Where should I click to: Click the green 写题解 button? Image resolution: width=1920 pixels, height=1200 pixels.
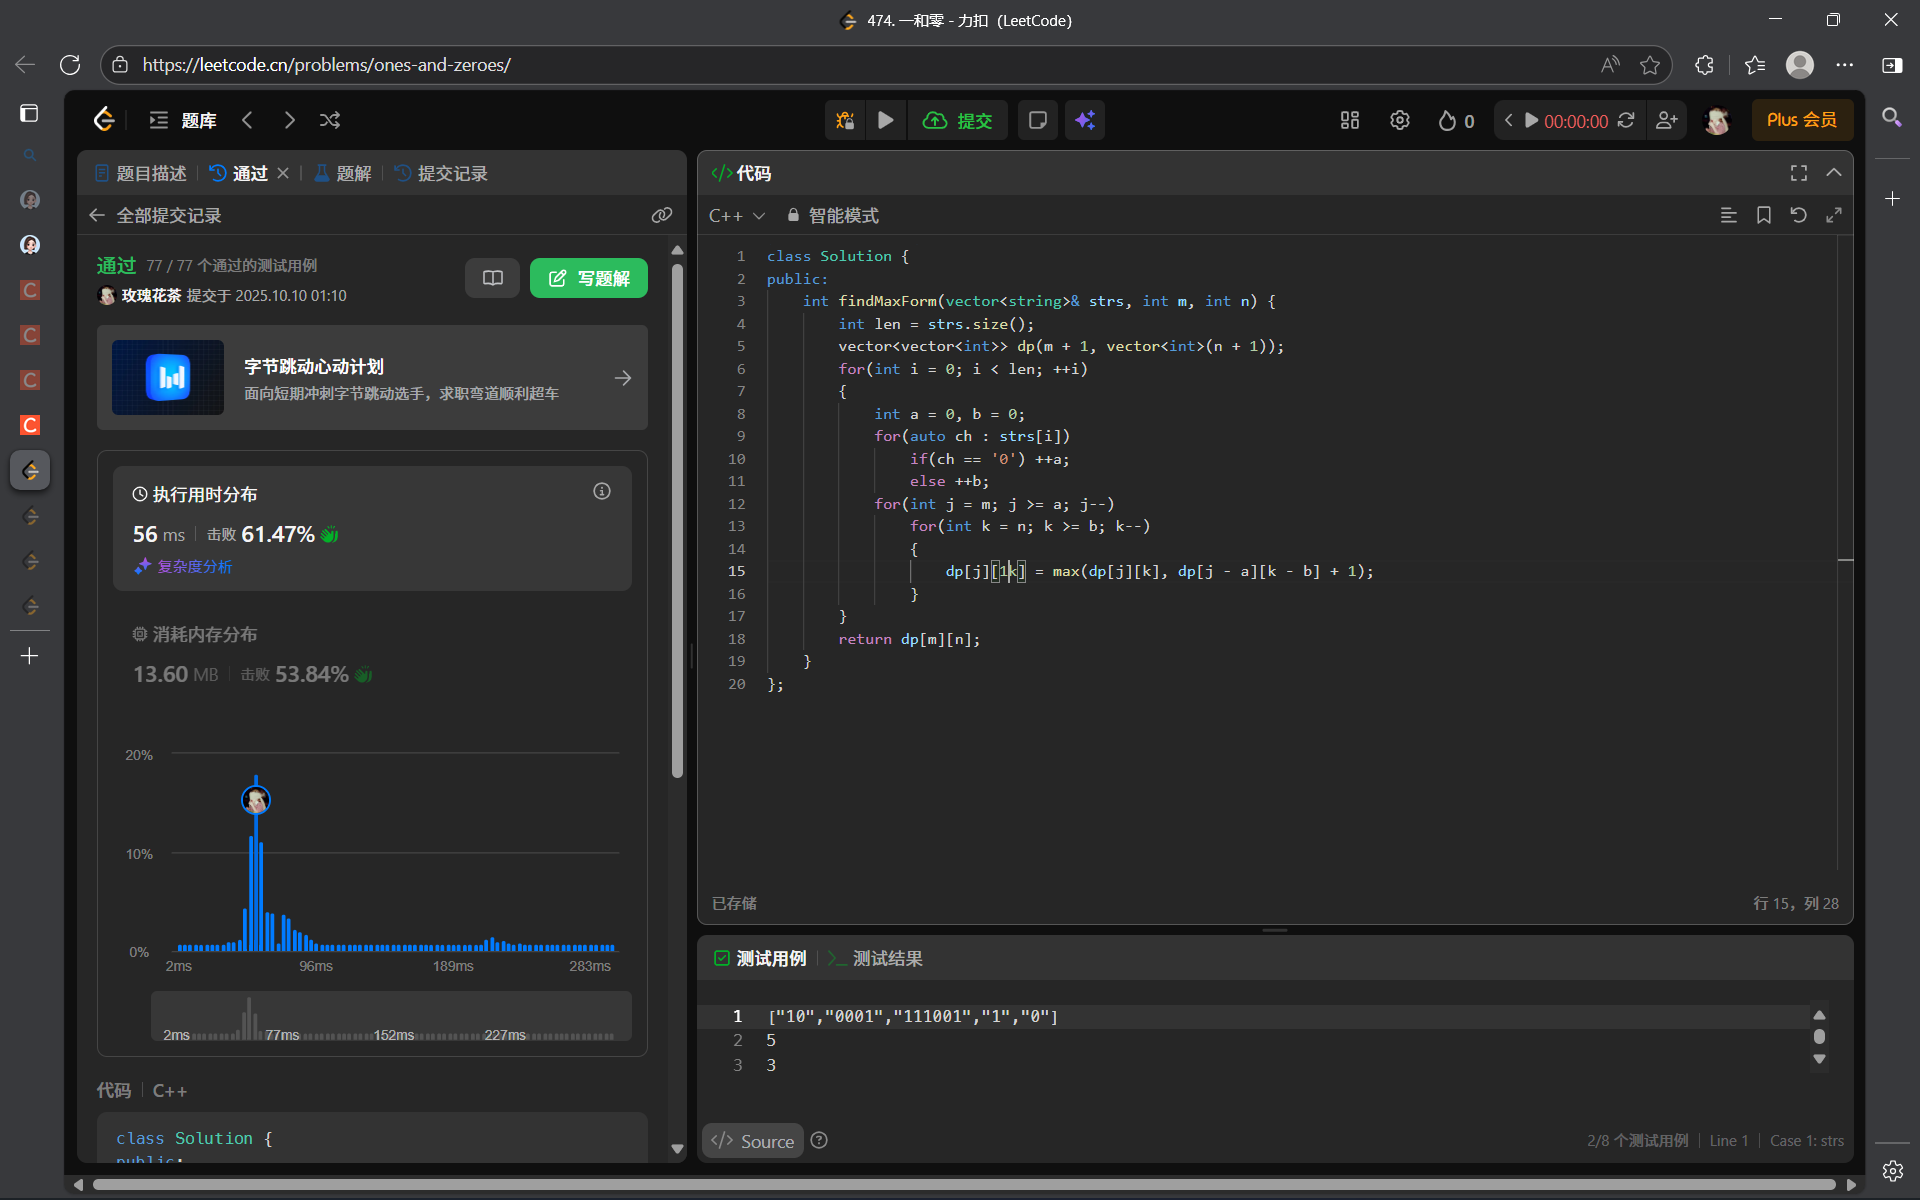tap(589, 278)
